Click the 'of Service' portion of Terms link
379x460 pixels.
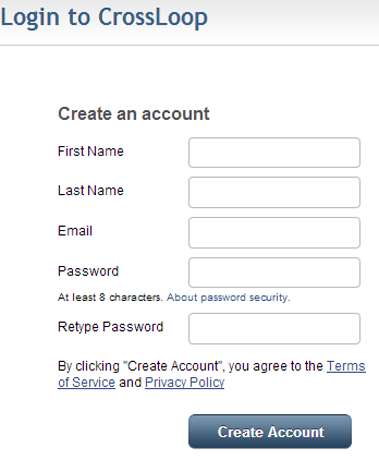click(87, 382)
